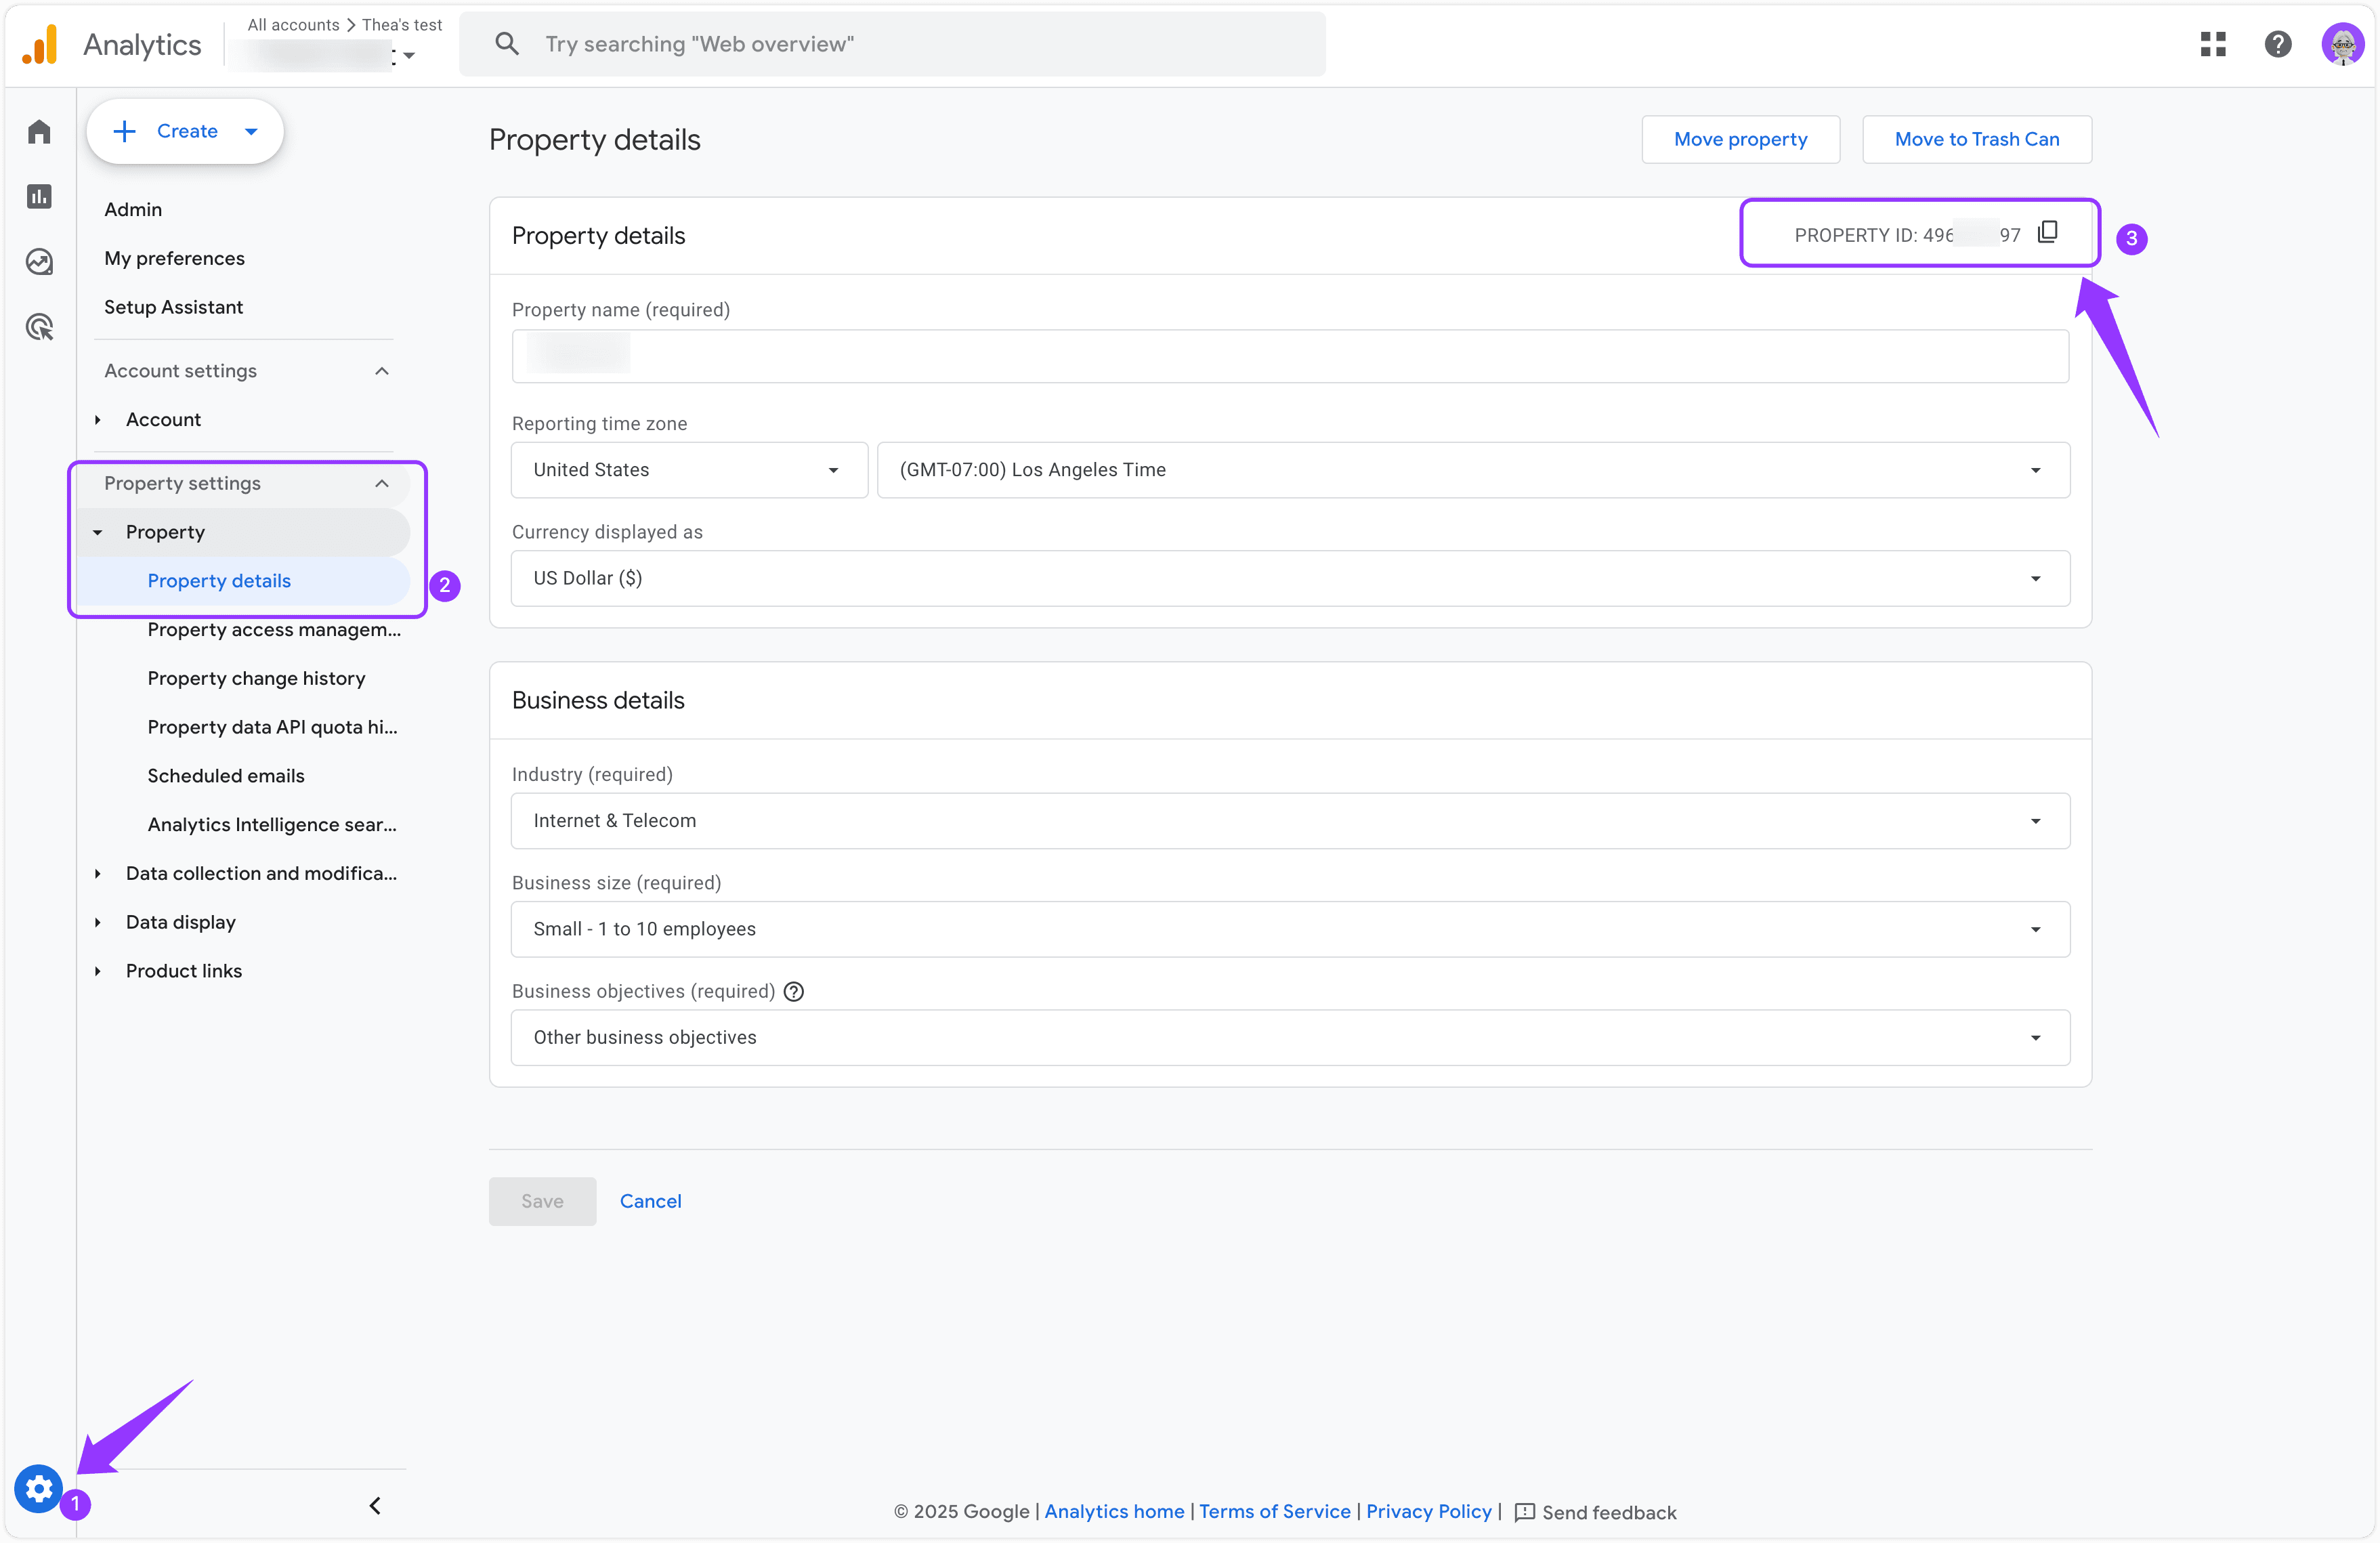The image size is (2380, 1543).
Task: Click the account profile avatar
Action: 2342,44
